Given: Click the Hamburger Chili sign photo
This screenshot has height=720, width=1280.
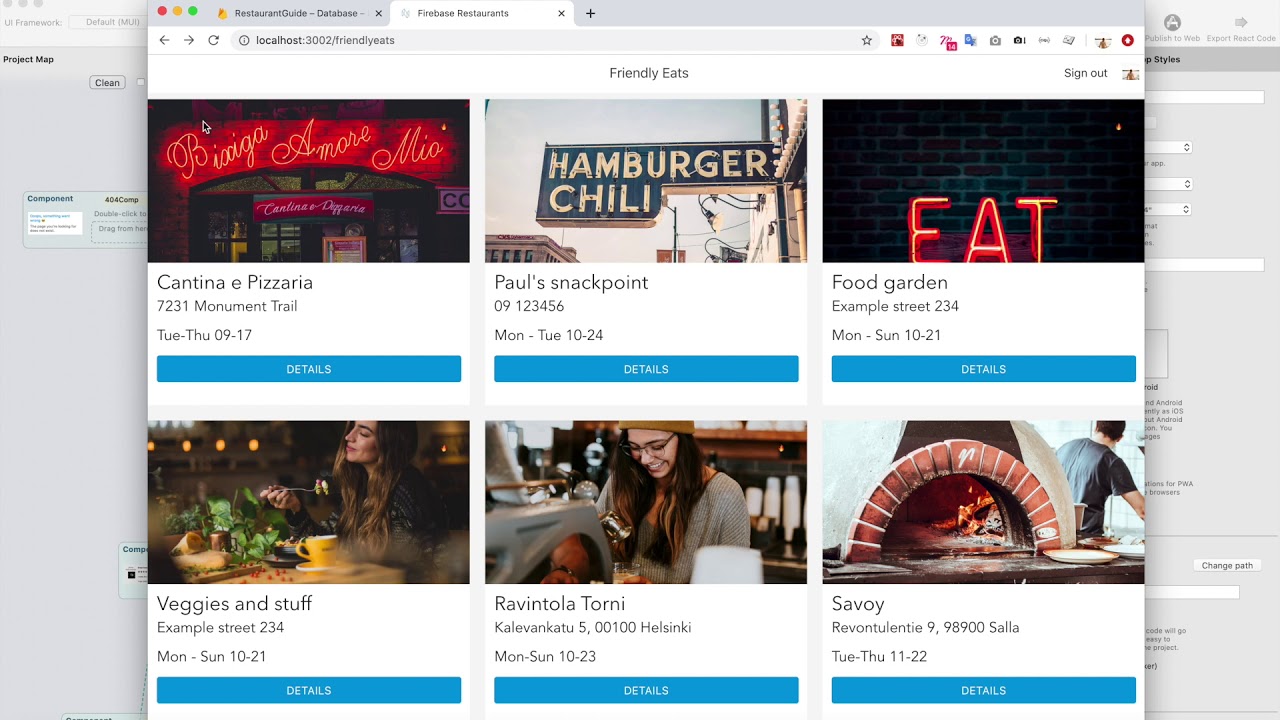Looking at the screenshot, I should [646, 181].
